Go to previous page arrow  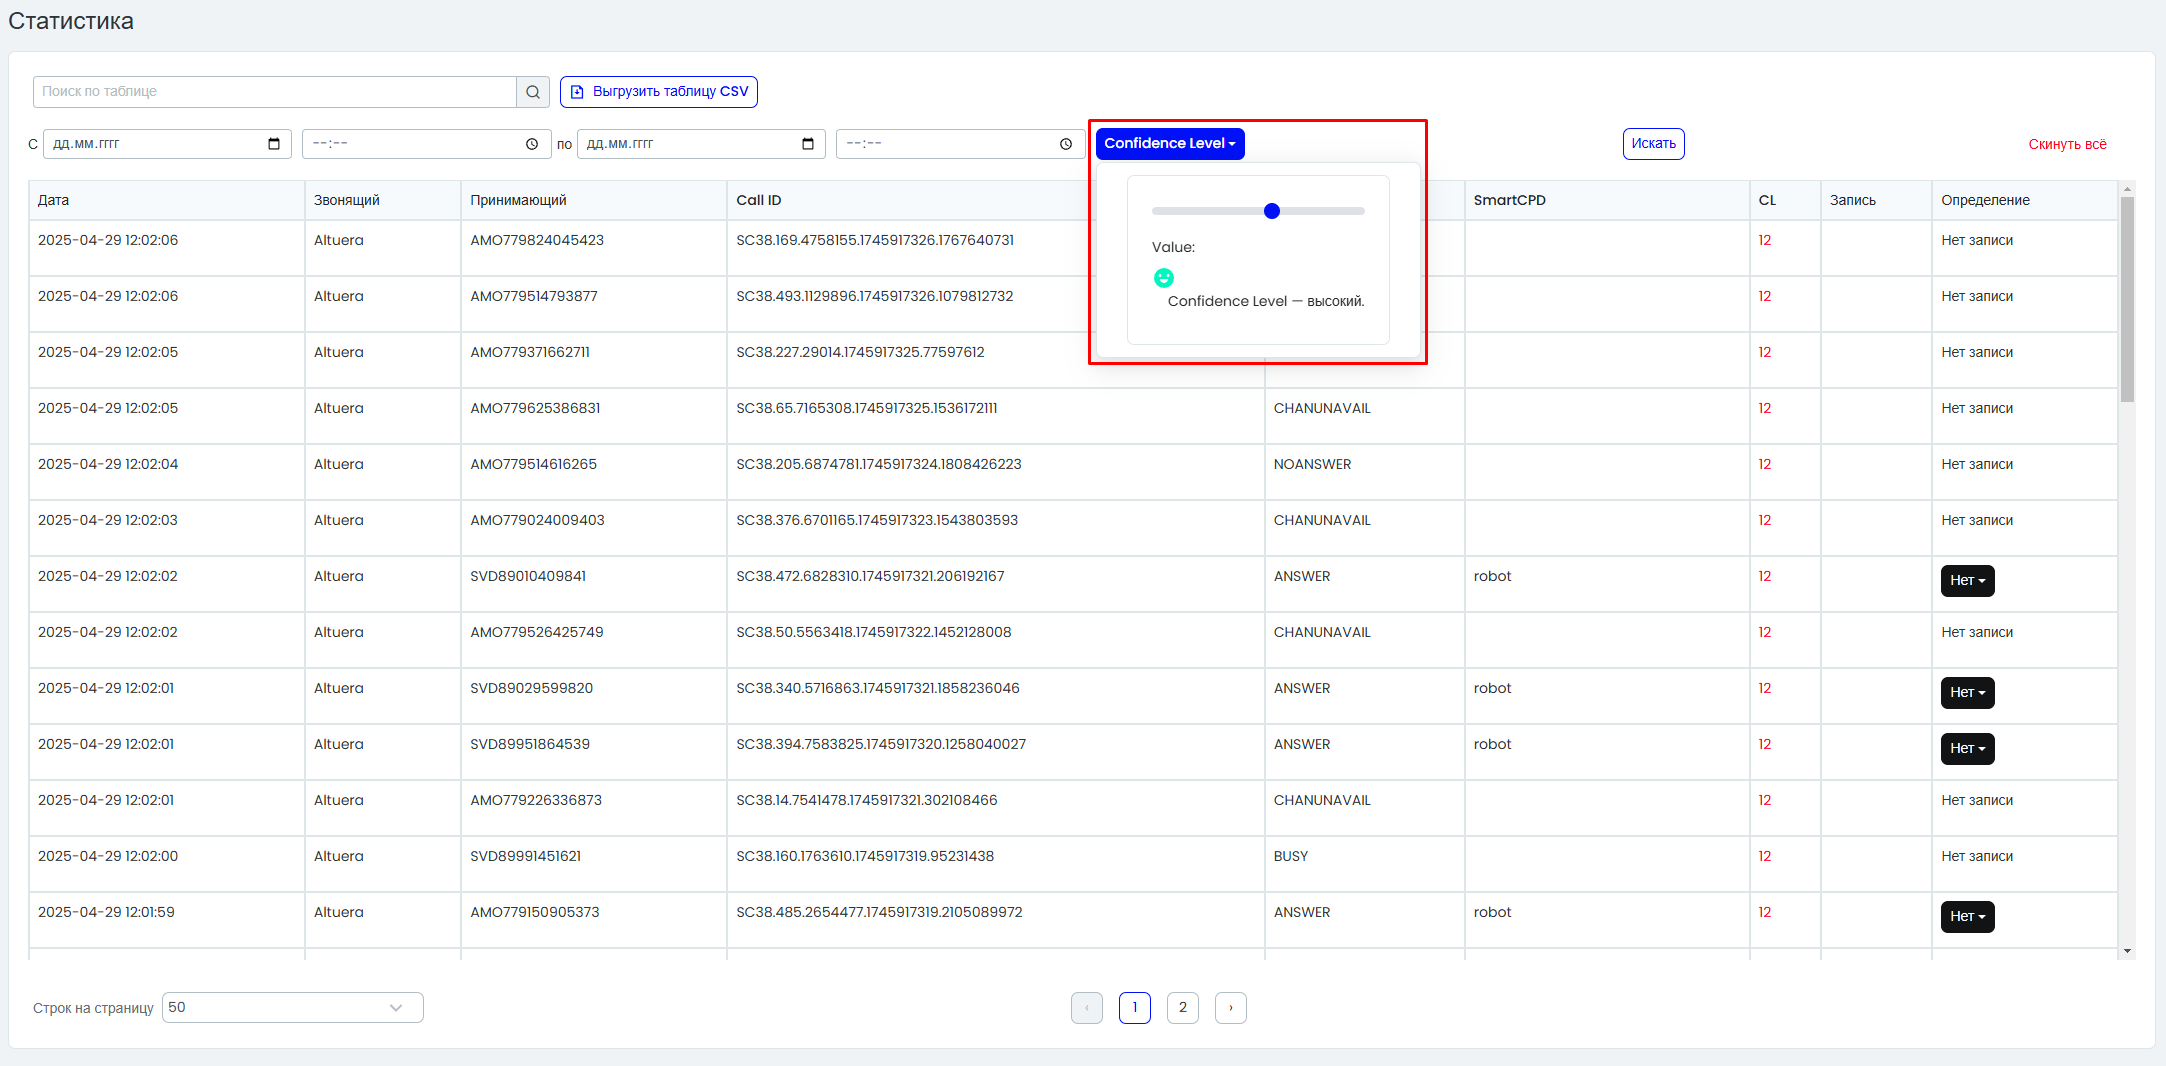(1087, 1008)
